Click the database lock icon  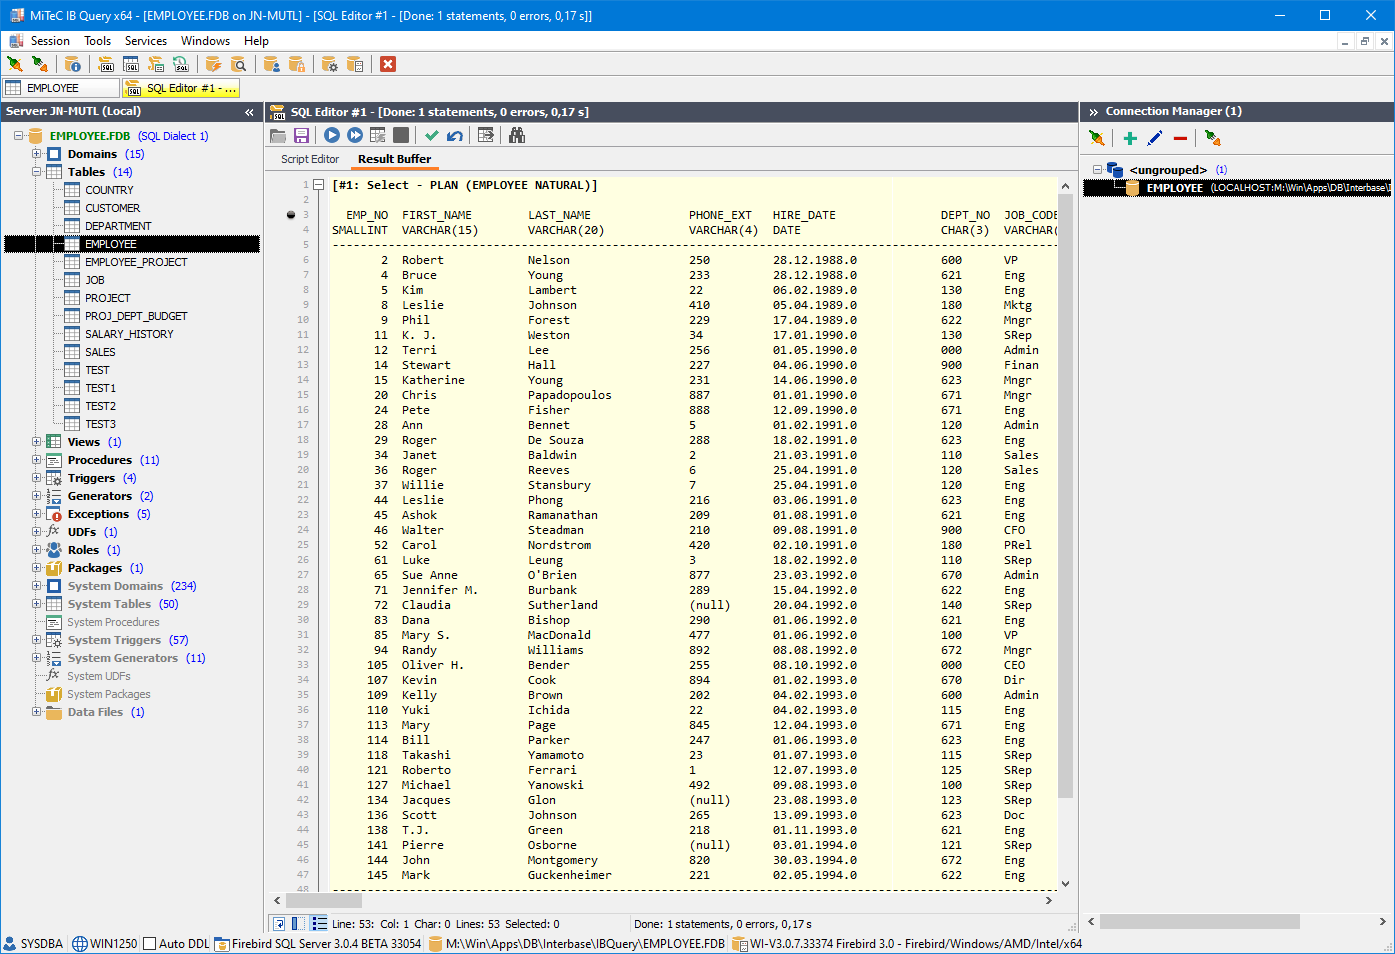296,64
